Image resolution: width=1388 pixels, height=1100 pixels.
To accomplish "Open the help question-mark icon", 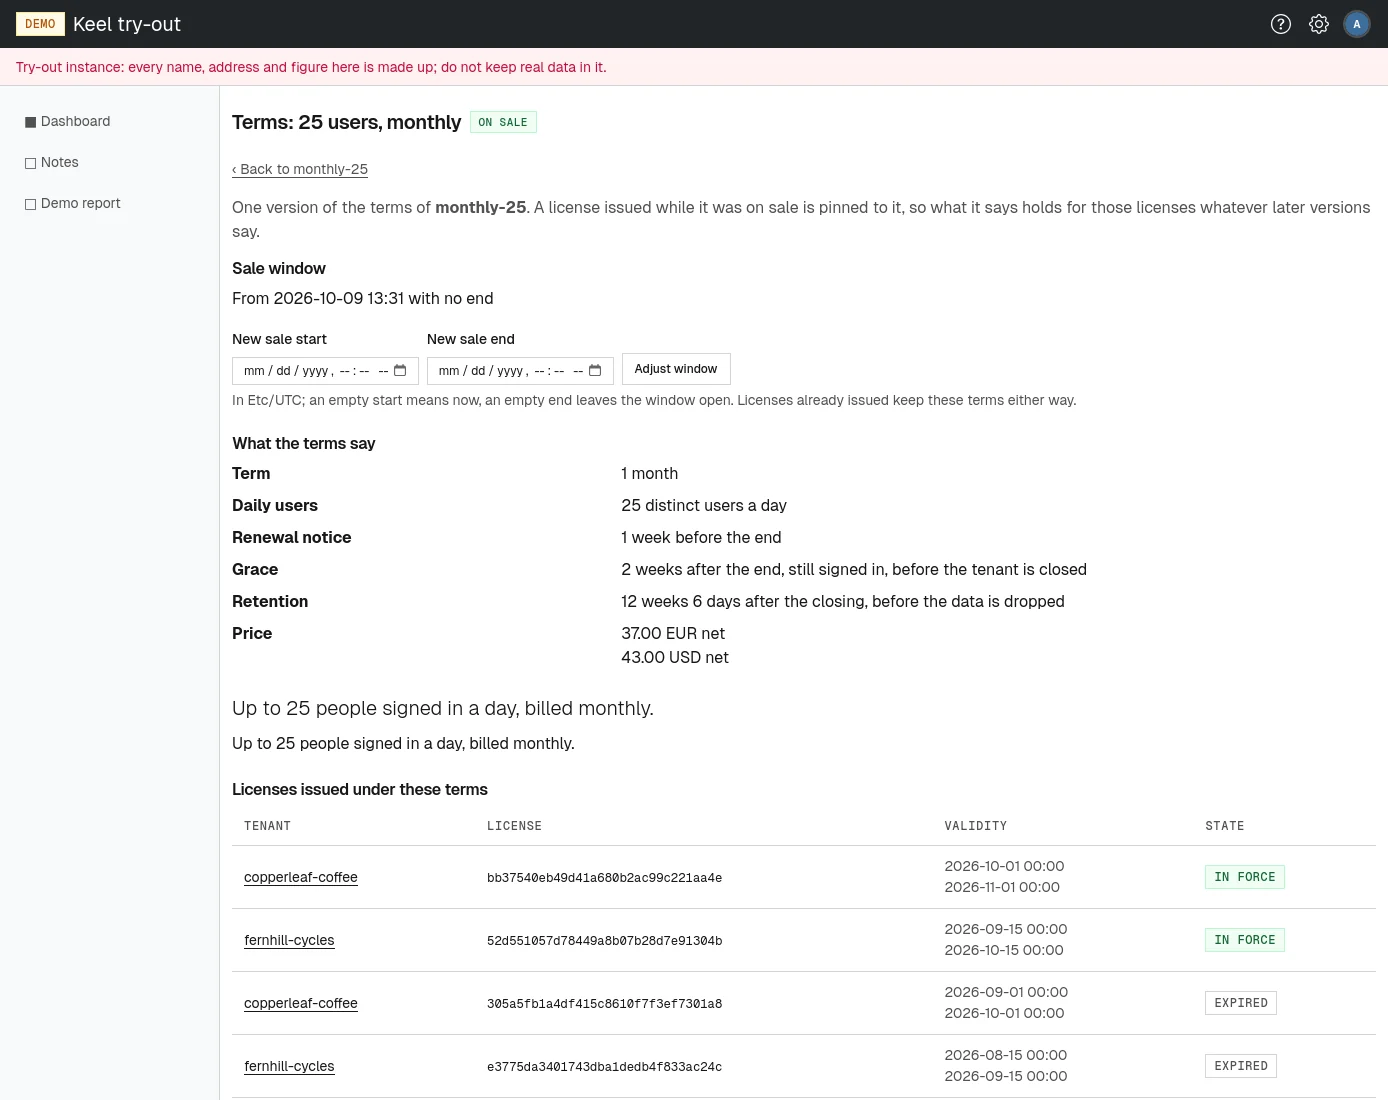I will [1281, 24].
